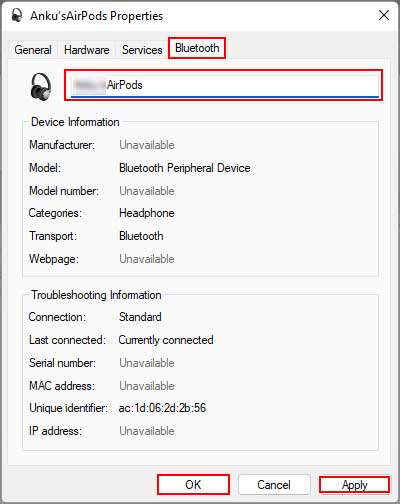Apply the device name change
The height and width of the screenshot is (504, 400).
coord(354,484)
